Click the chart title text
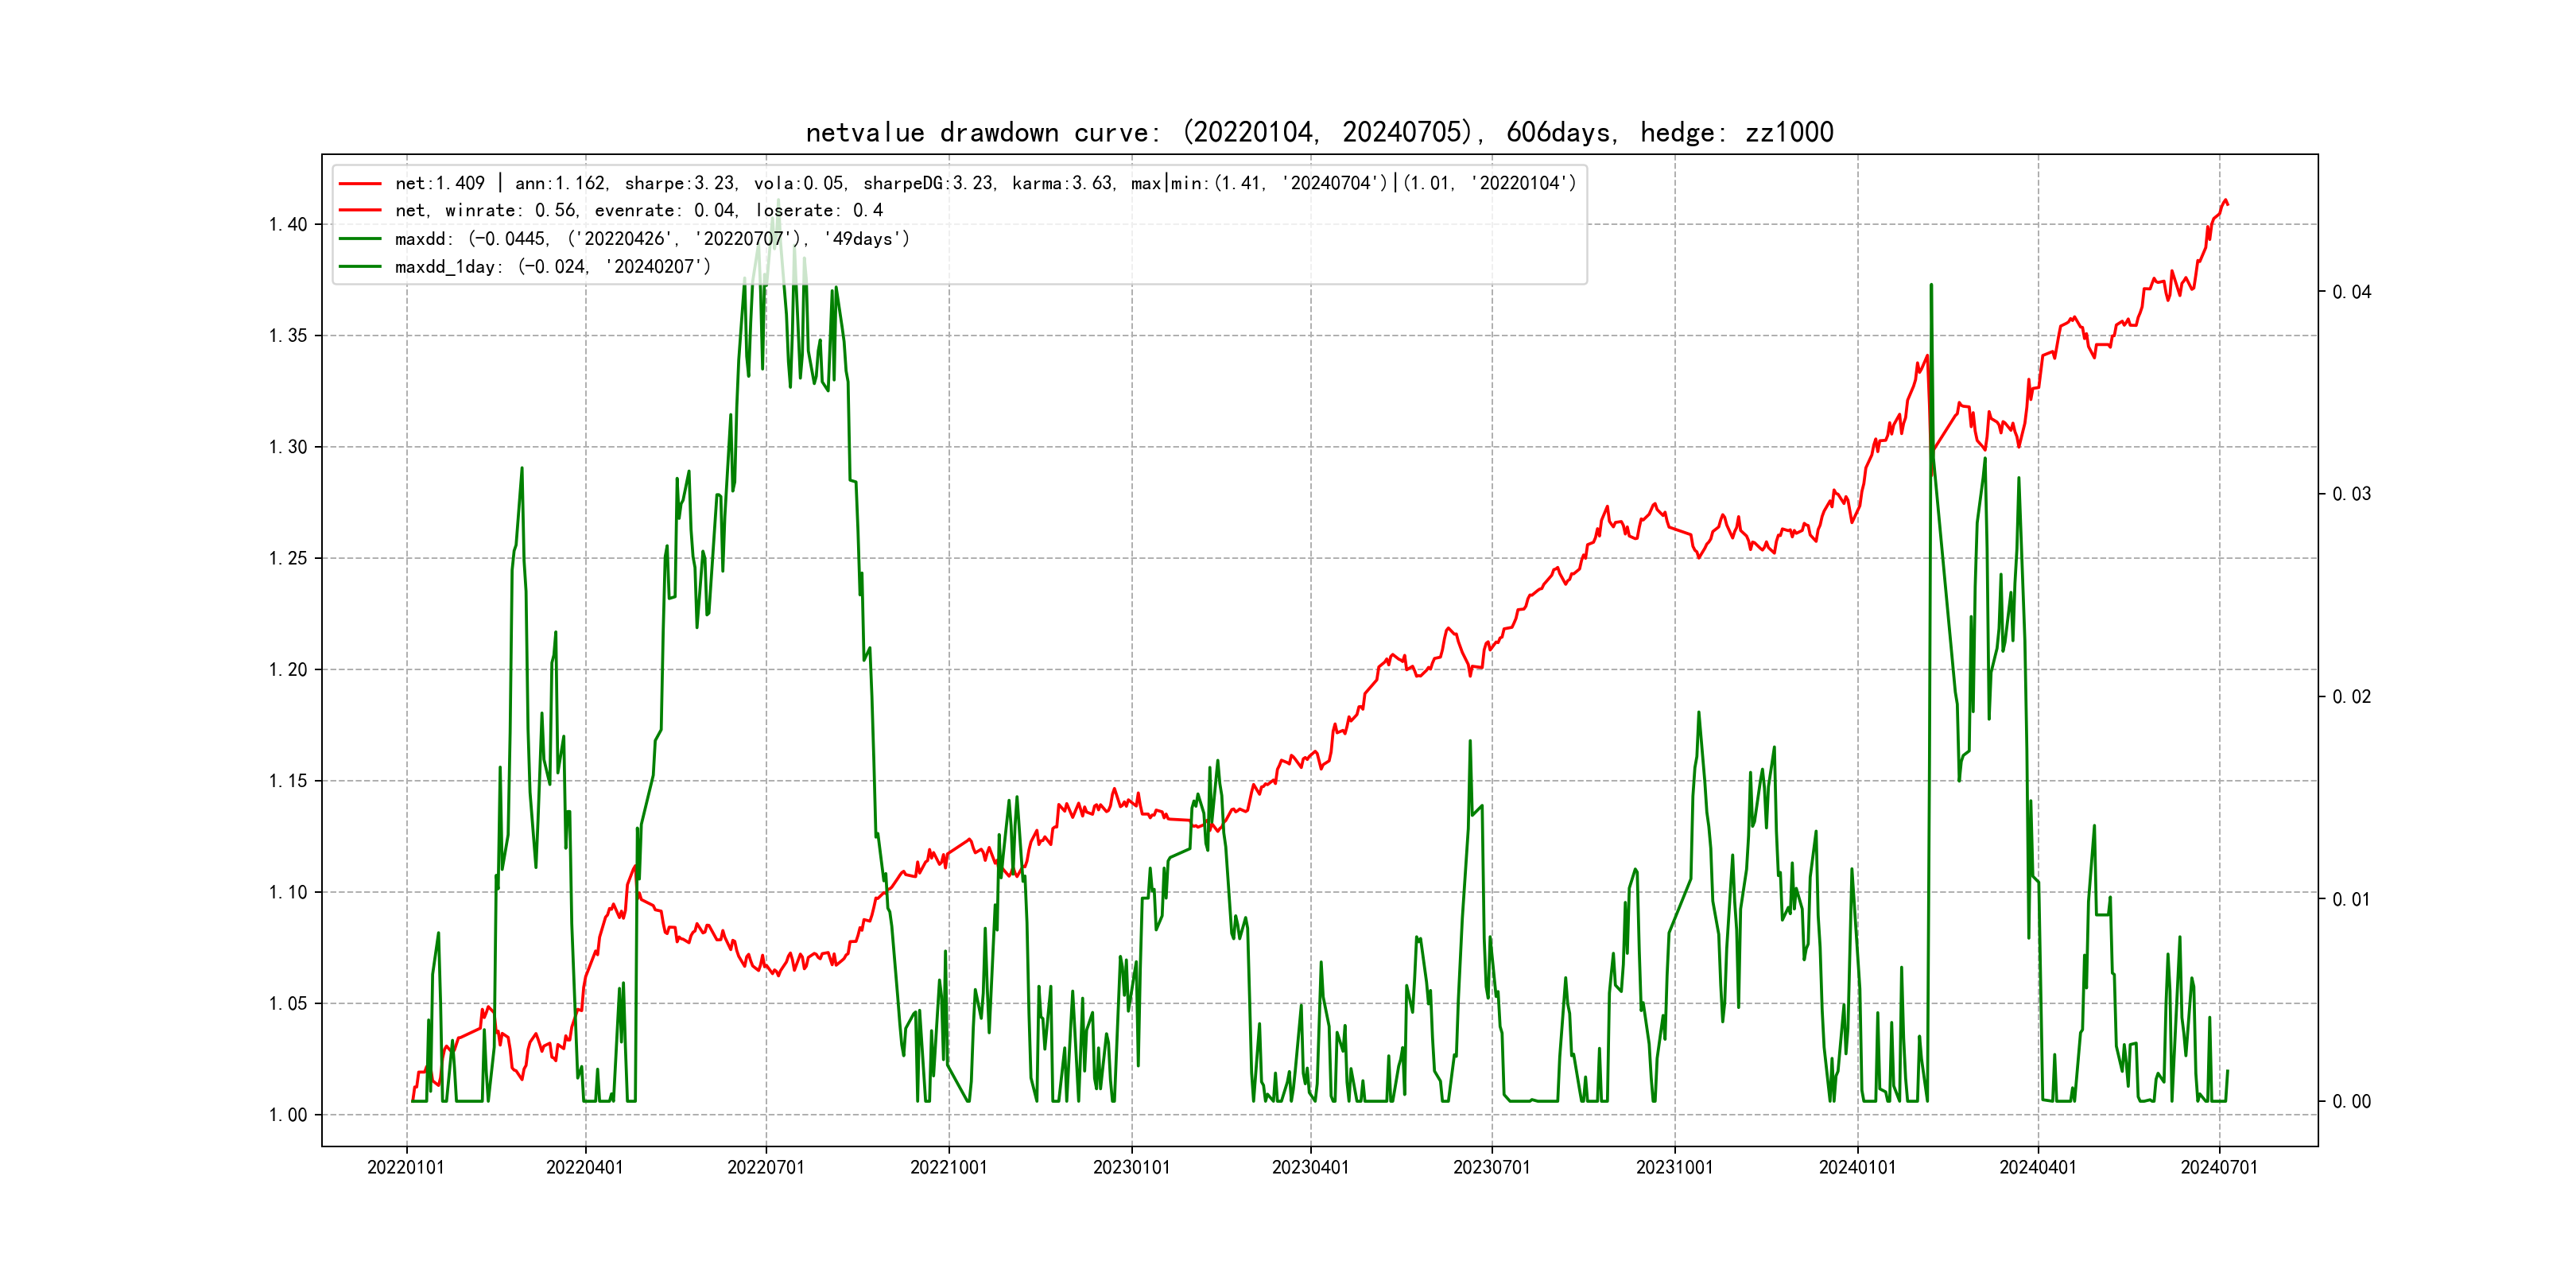This screenshot has width=2576, height=1288. 1319,132
